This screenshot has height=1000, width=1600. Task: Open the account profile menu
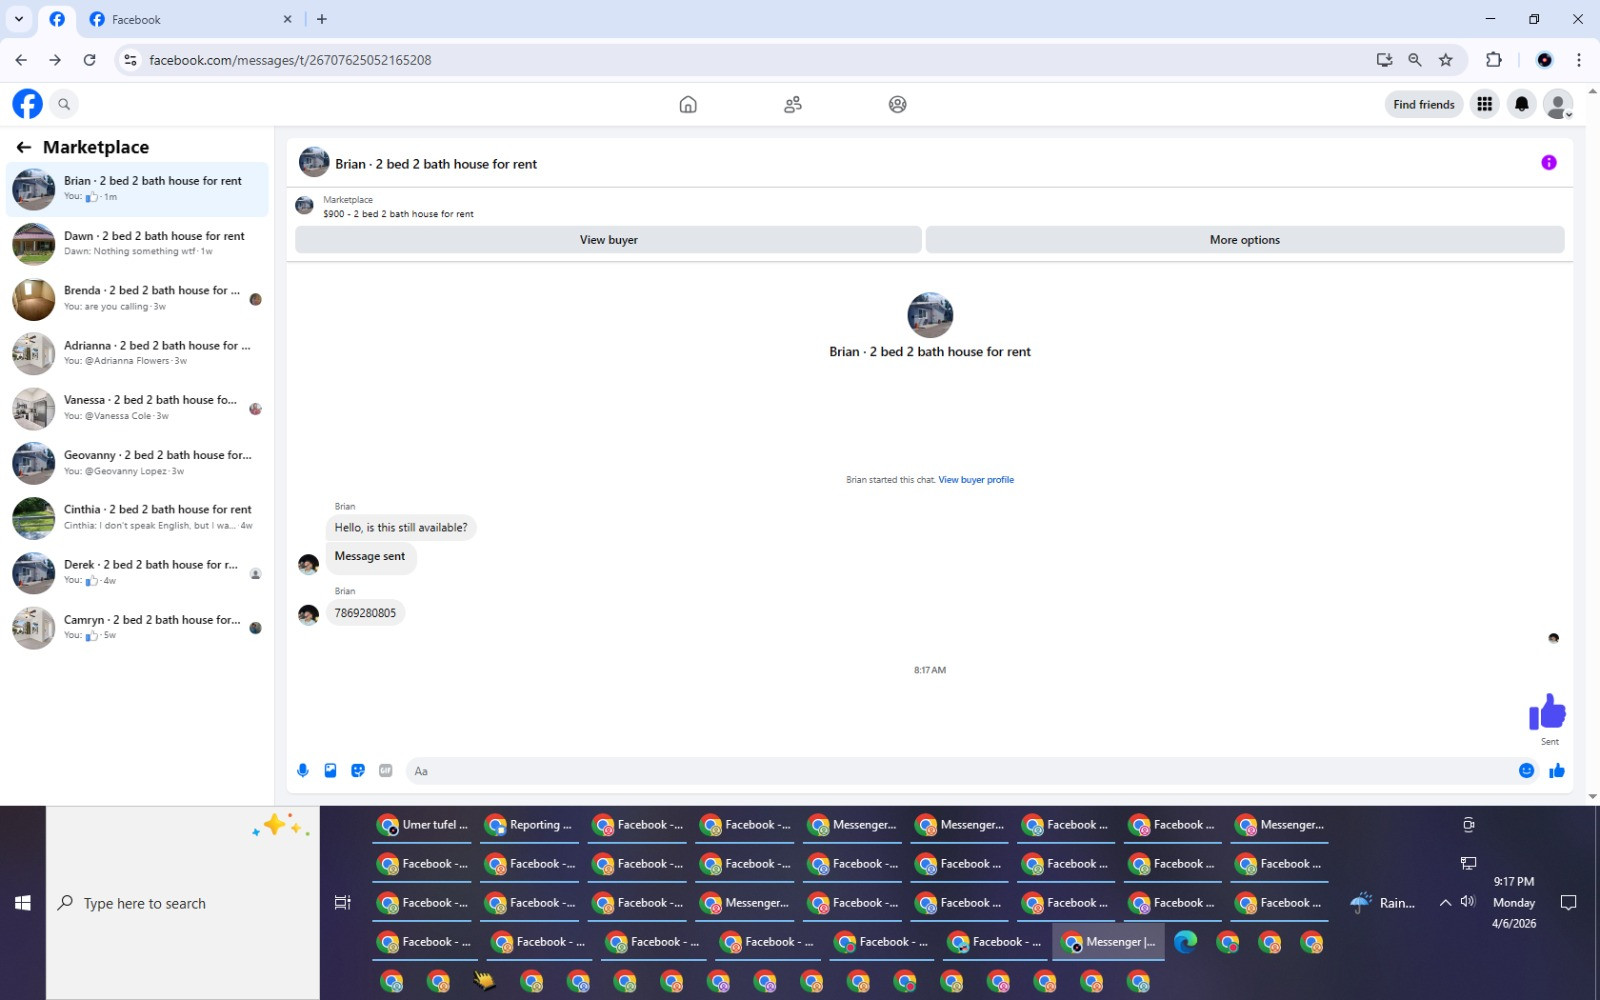pos(1558,104)
